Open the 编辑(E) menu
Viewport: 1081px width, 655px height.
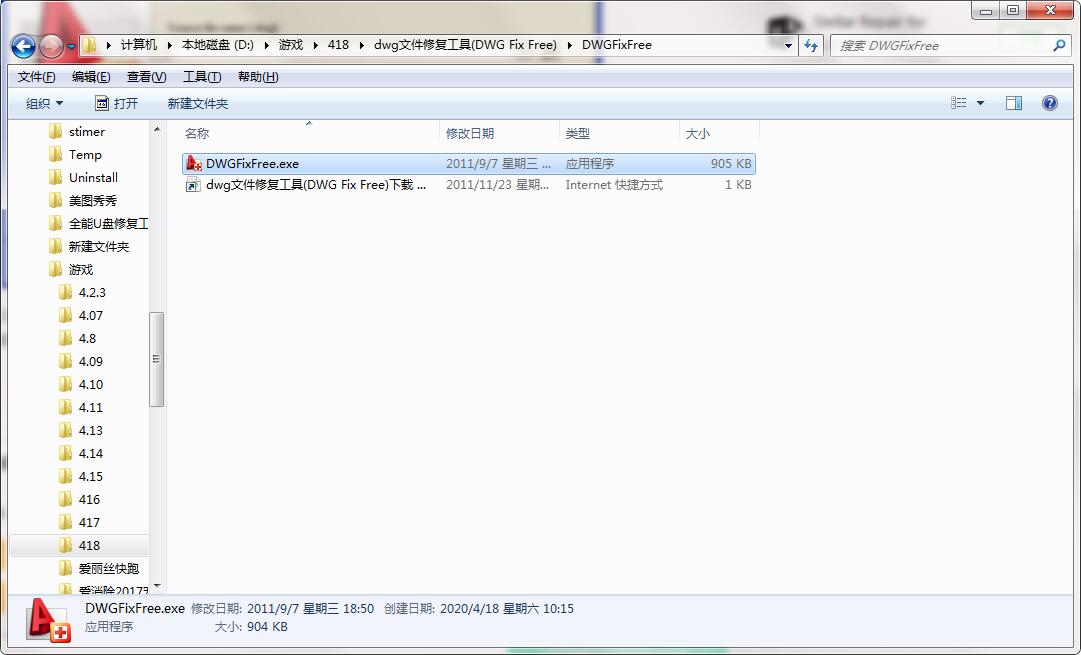(x=91, y=77)
